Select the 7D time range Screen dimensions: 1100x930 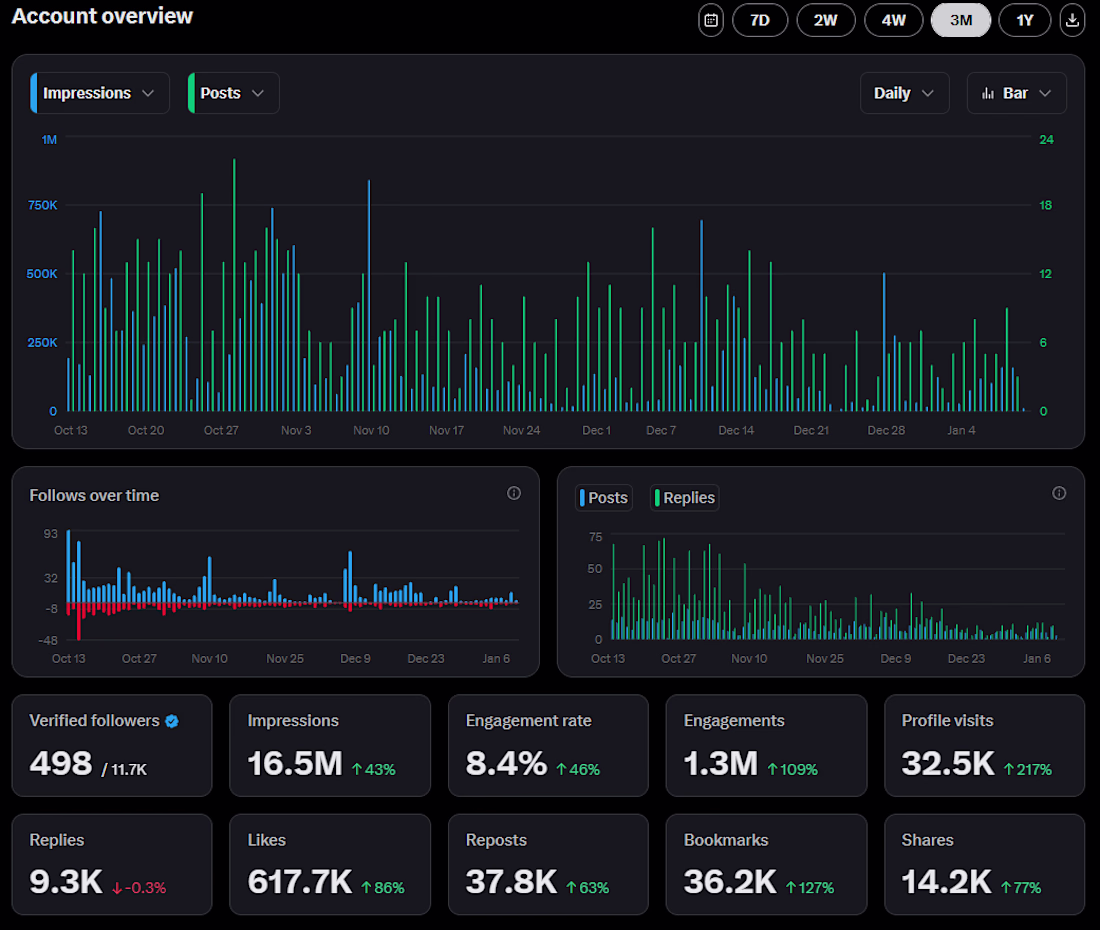tap(760, 20)
